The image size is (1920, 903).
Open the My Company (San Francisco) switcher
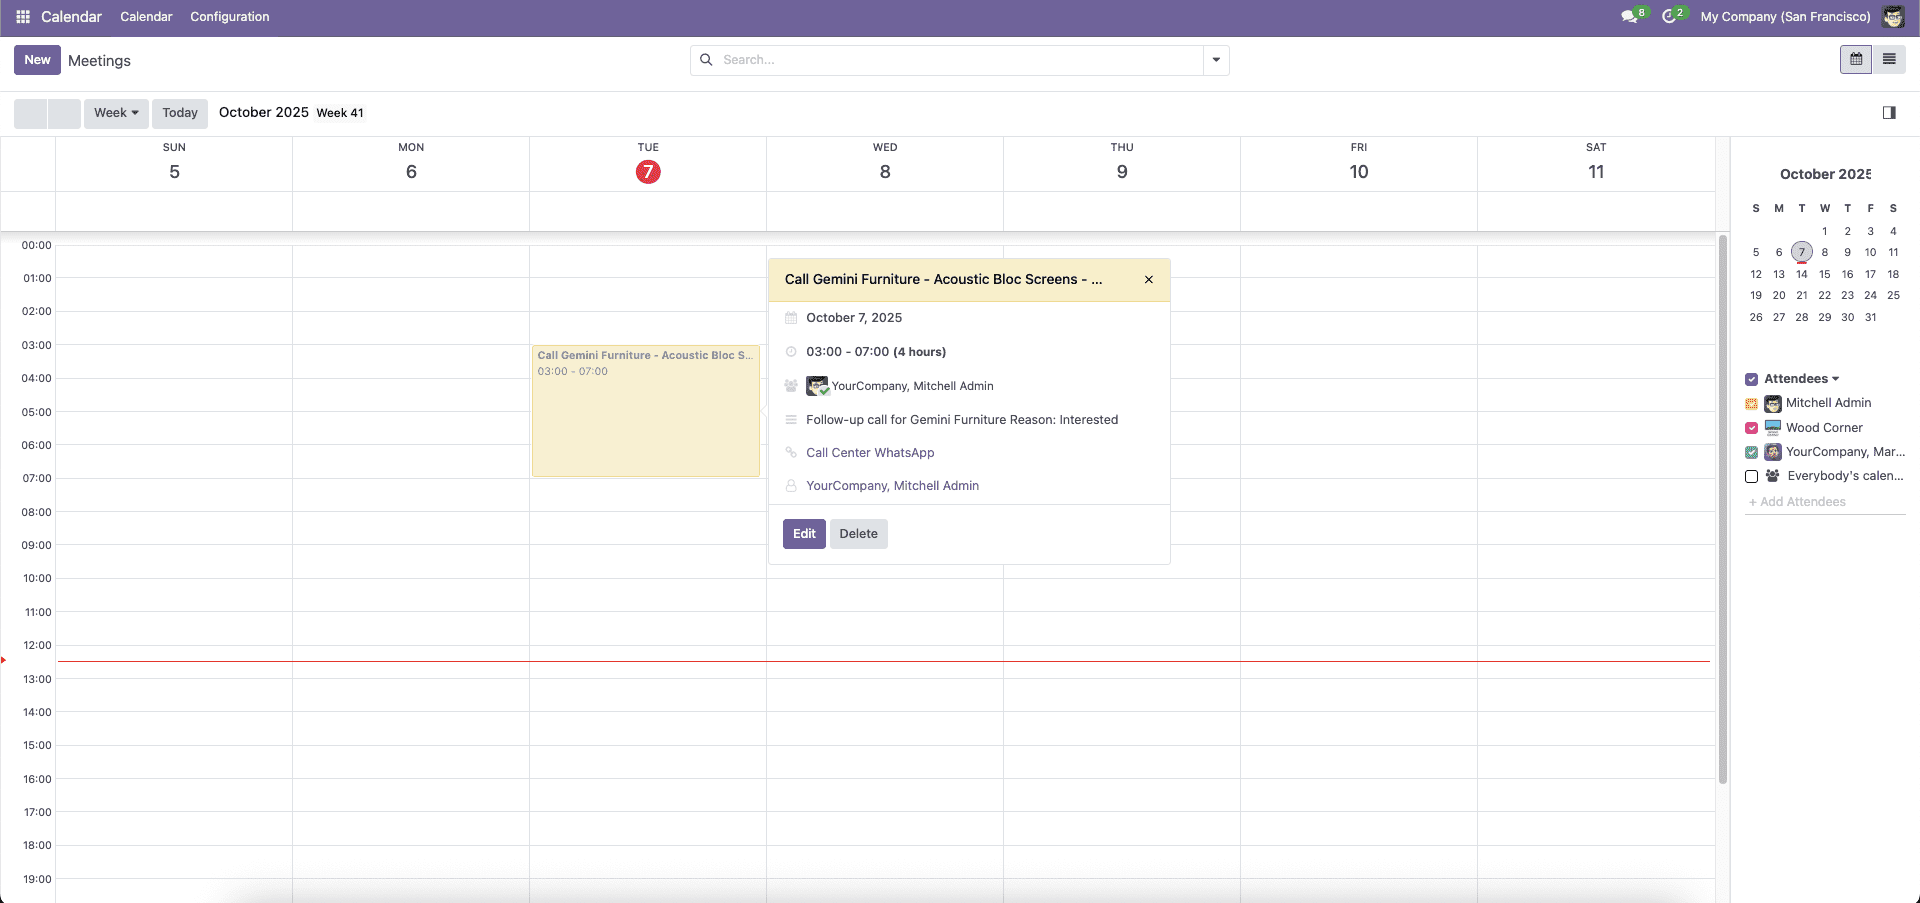click(1785, 17)
